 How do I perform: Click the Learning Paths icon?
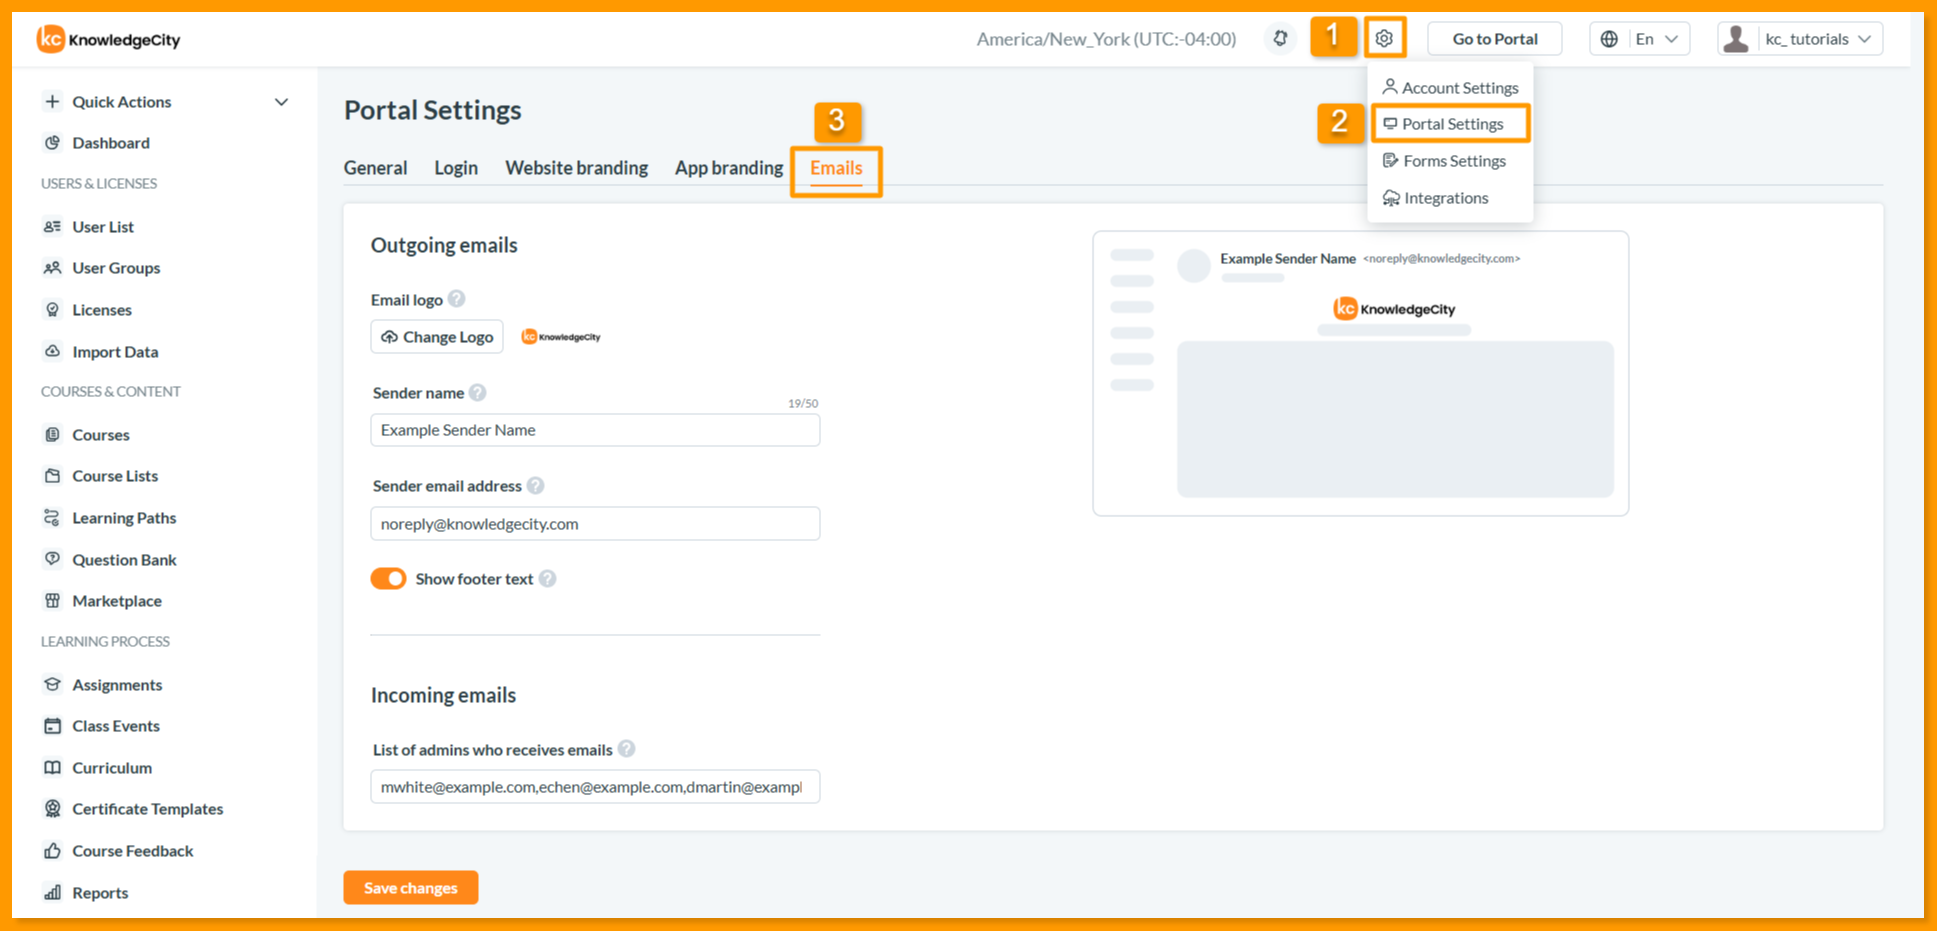pyautogui.click(x=53, y=518)
